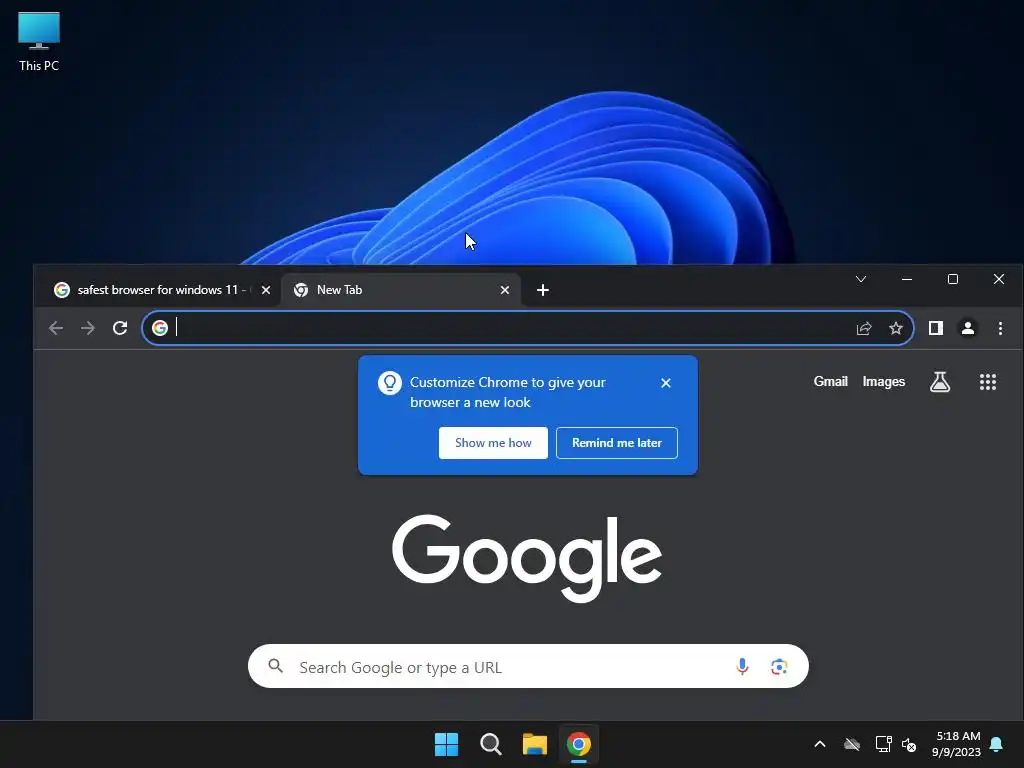Switch to 'safest browser for windows 11' tab
This screenshot has width=1024, height=768.
pyautogui.click(x=157, y=290)
